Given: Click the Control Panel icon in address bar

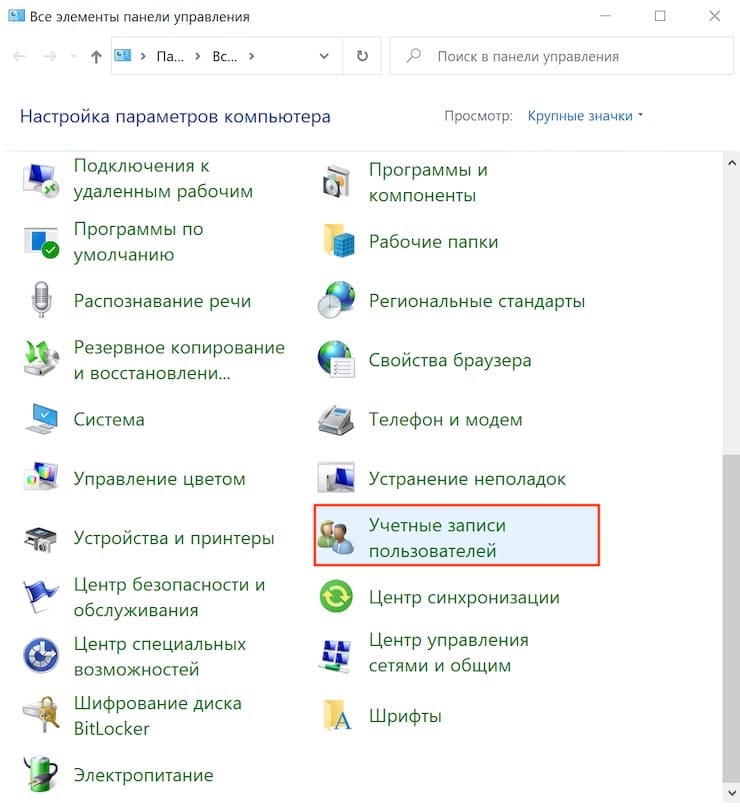Looking at the screenshot, I should coord(122,55).
